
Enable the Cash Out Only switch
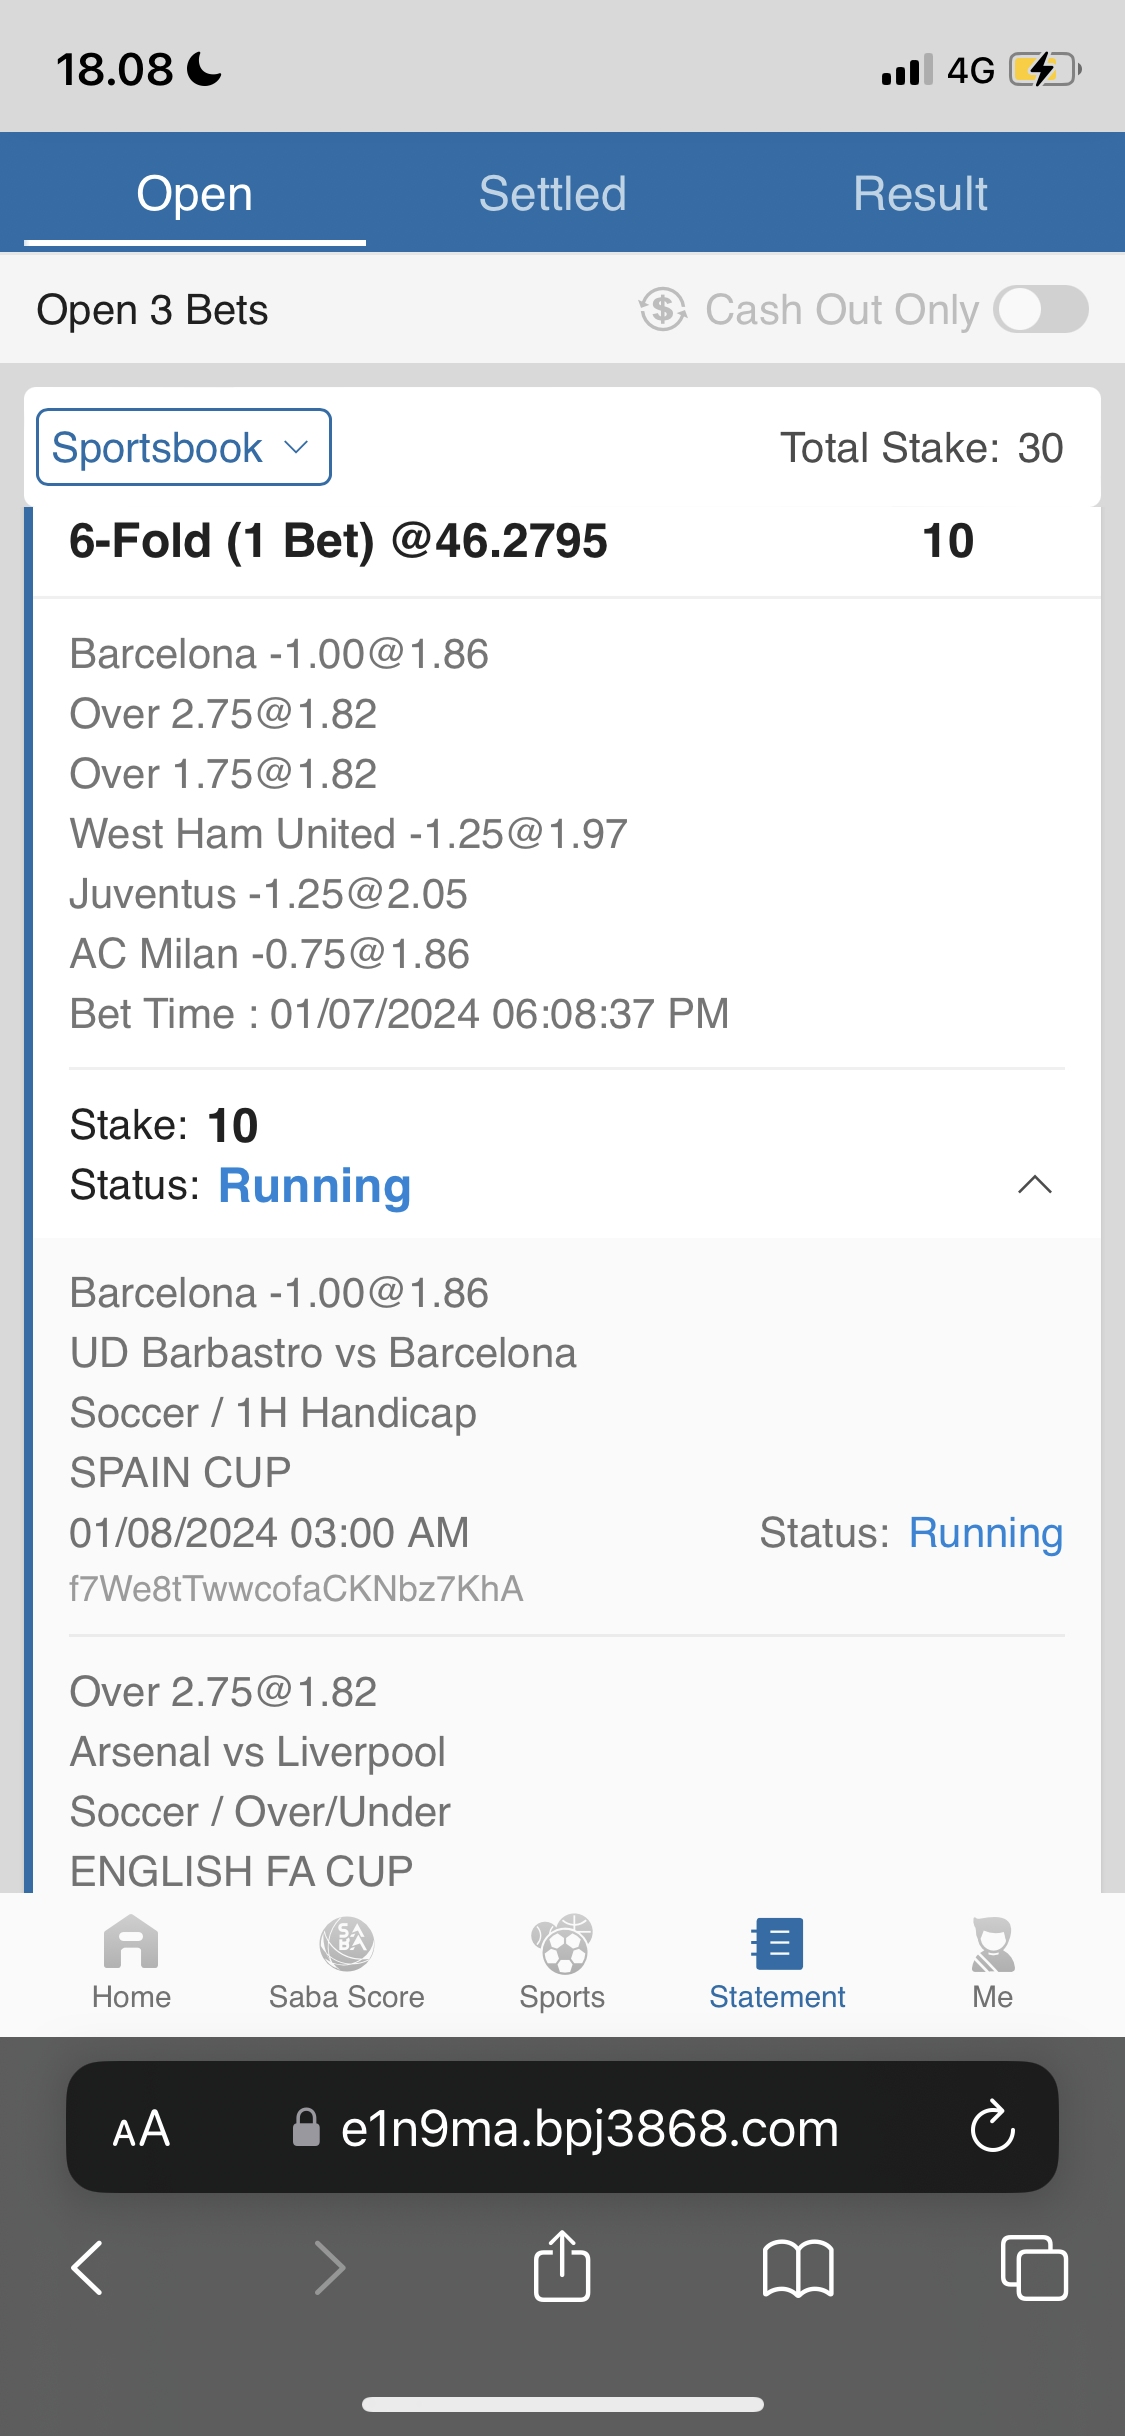click(x=1040, y=309)
